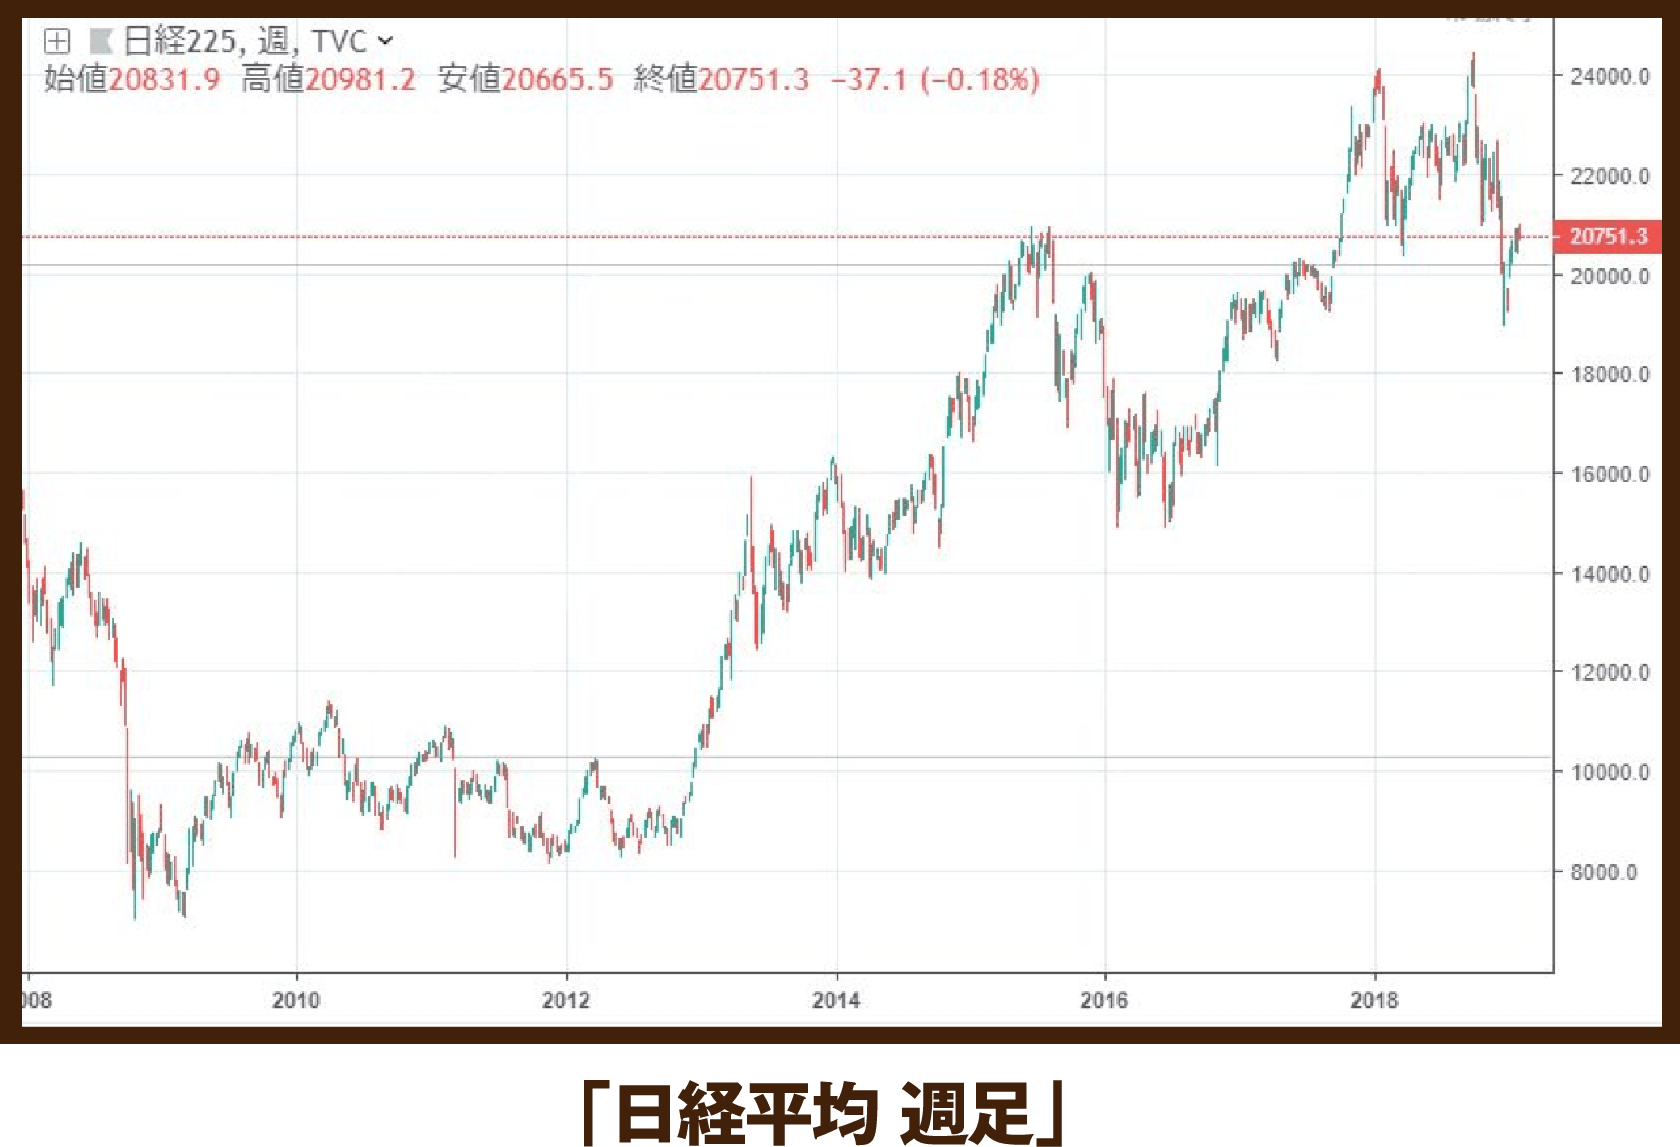Viewport: 1680px width, 1147px height.
Task: Click the 12000.0 price axis label
Action: point(1609,672)
